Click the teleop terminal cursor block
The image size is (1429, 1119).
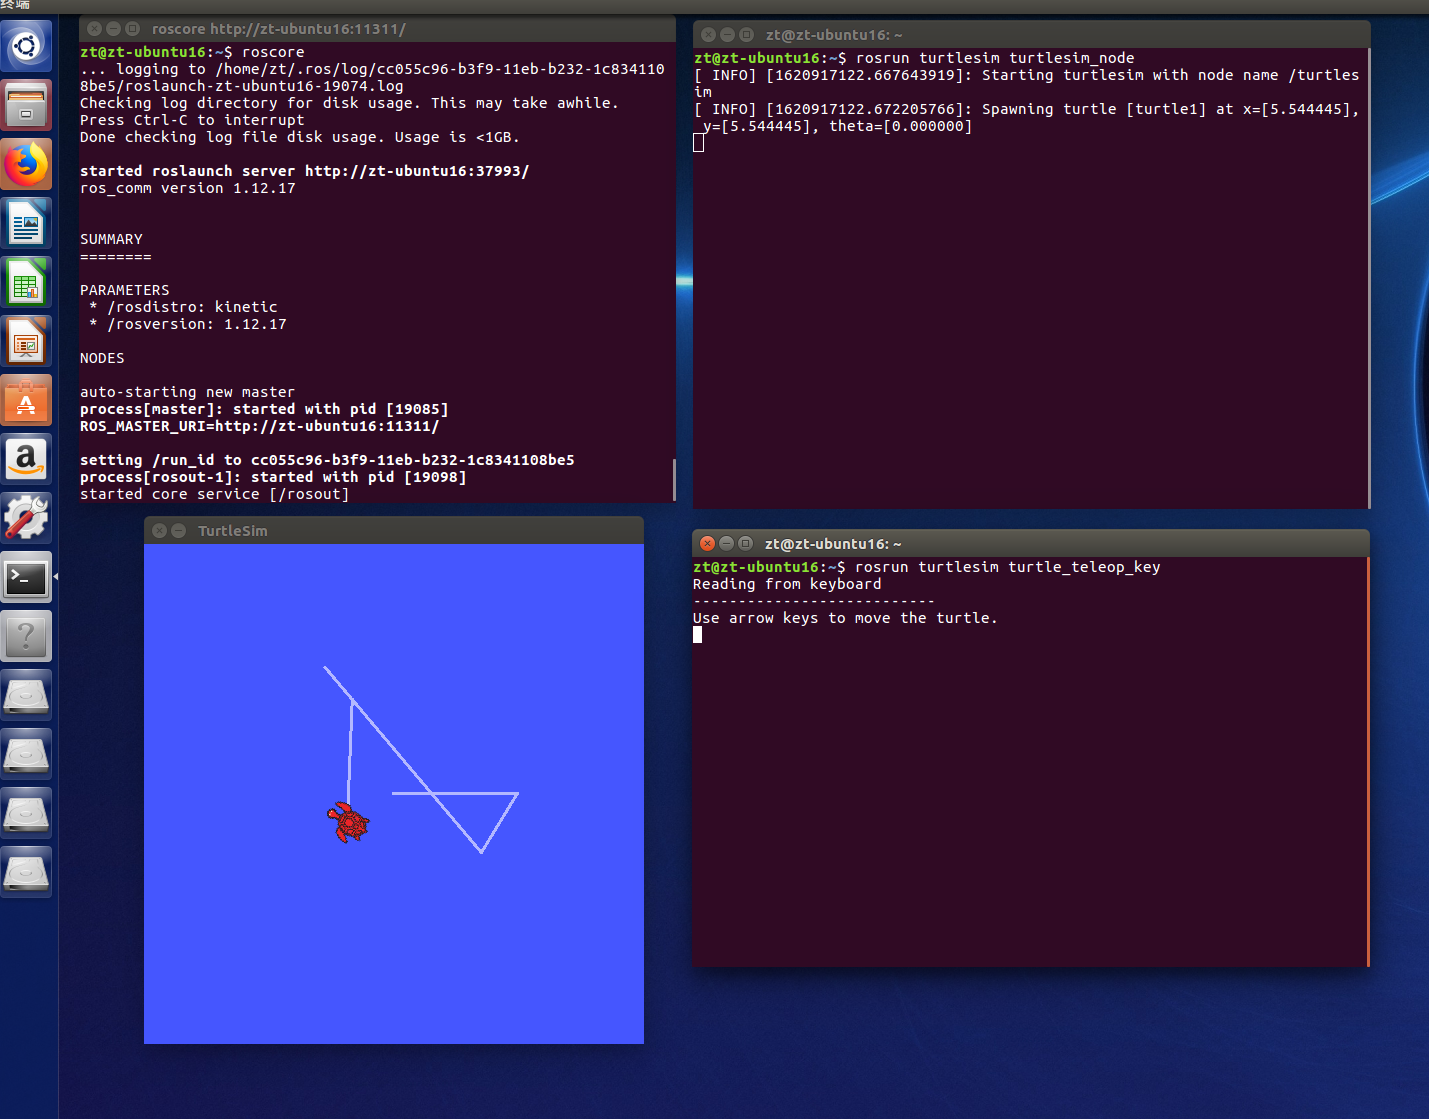click(x=697, y=634)
